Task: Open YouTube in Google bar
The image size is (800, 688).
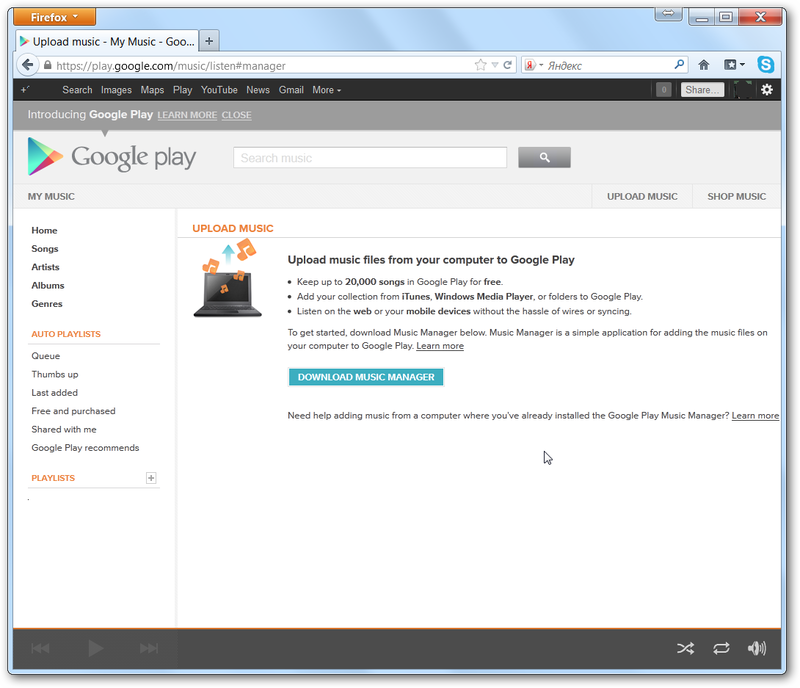Action: (219, 90)
